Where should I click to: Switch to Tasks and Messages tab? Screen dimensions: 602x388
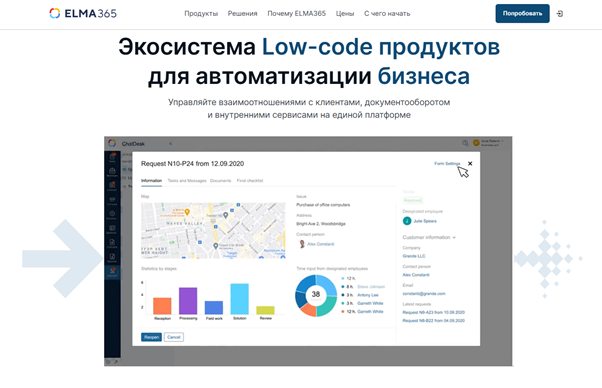187,180
